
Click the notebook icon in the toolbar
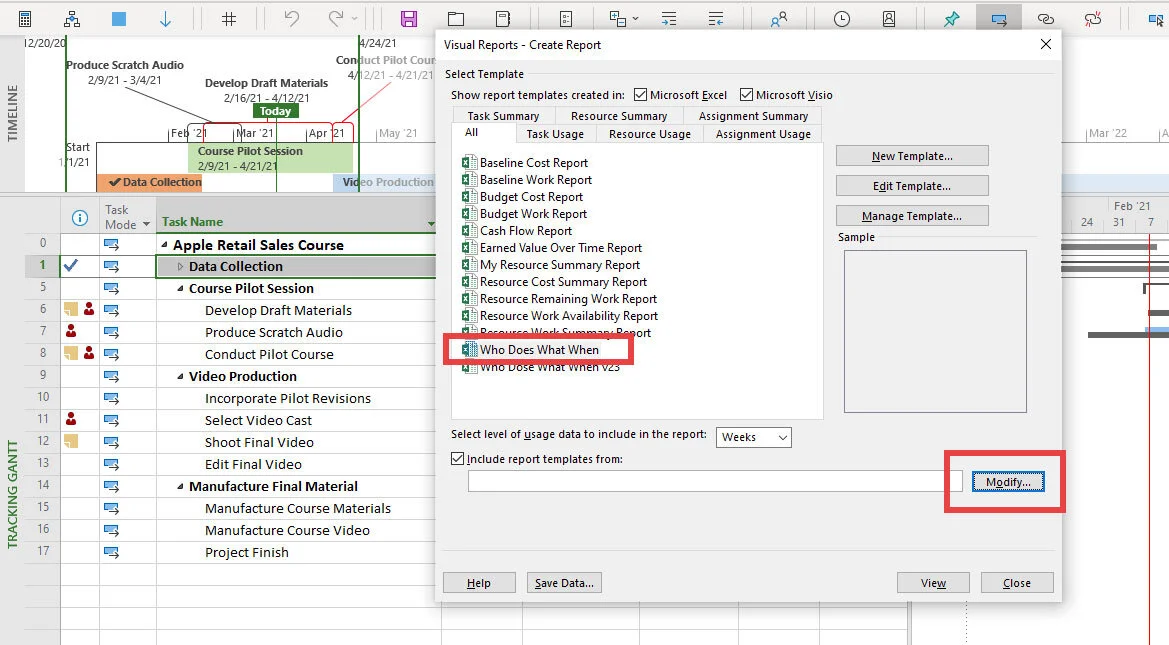503,19
